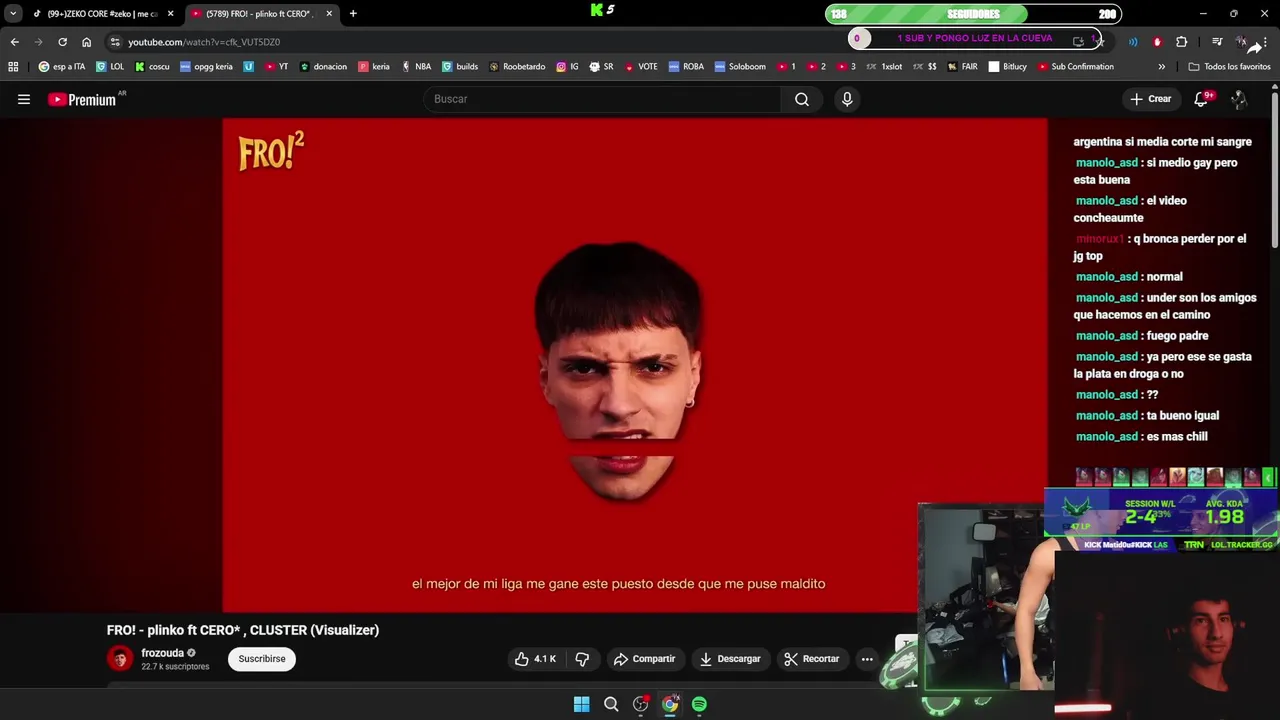This screenshot has height=720, width=1280.
Task: Open the account avatar menu
Action: [1239, 99]
